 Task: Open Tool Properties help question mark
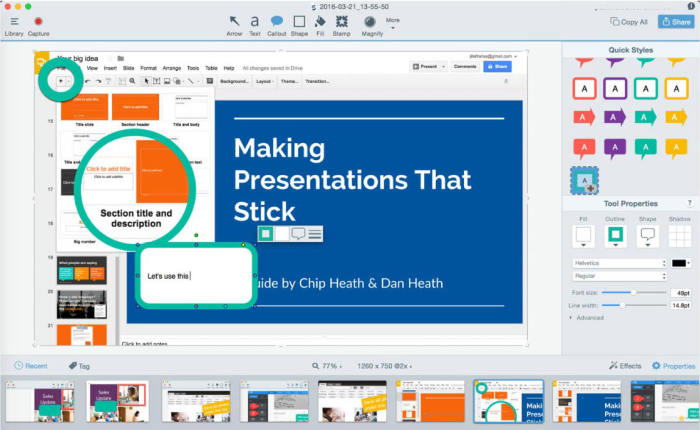(689, 203)
